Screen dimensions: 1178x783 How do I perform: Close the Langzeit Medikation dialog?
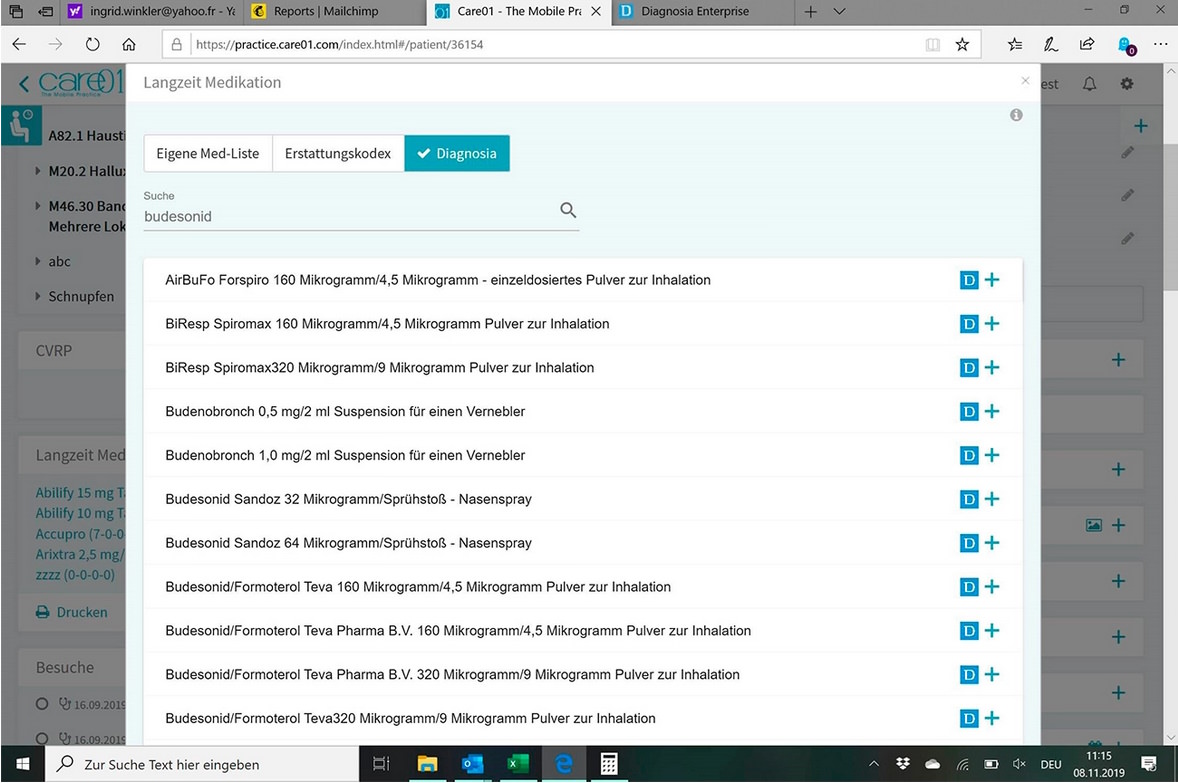pyautogui.click(x=1025, y=80)
